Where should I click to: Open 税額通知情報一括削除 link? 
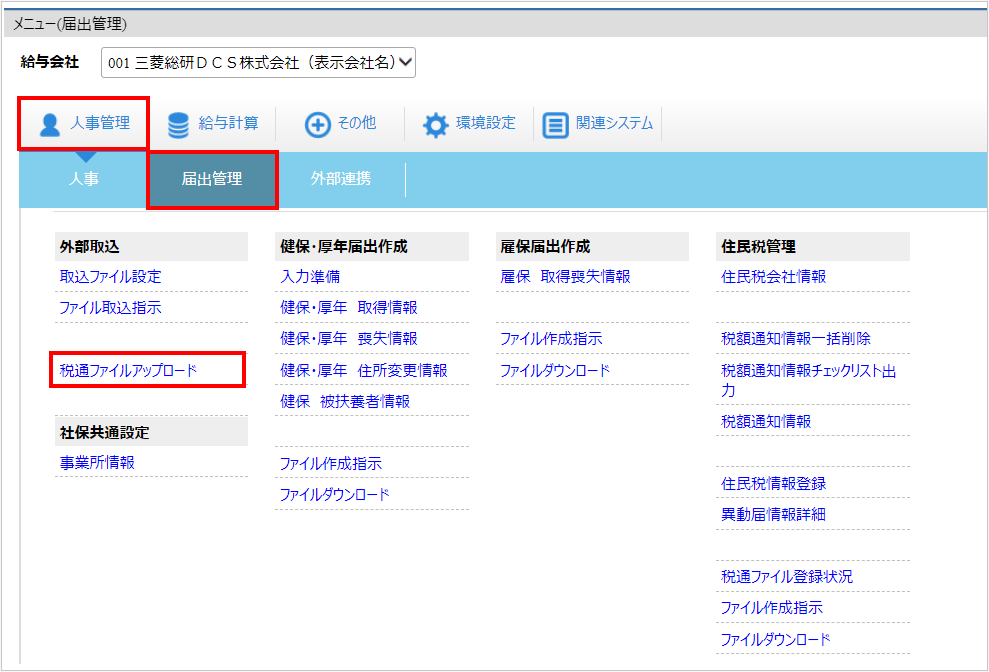(796, 338)
